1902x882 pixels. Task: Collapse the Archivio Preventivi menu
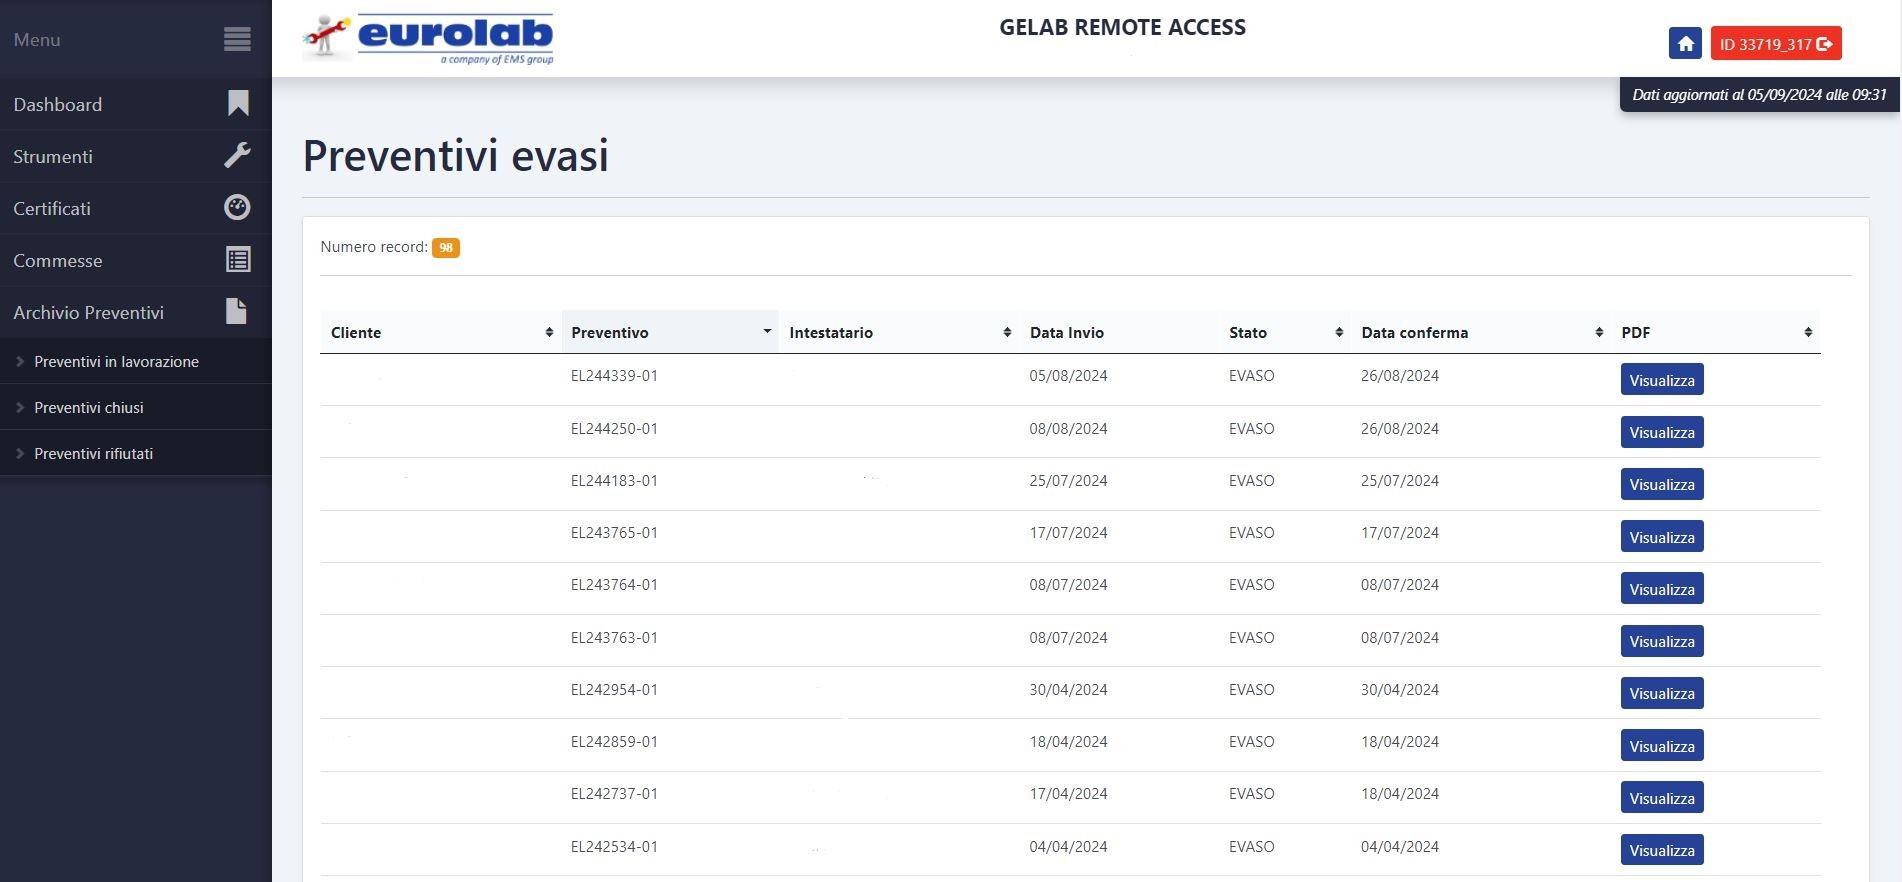pos(136,312)
